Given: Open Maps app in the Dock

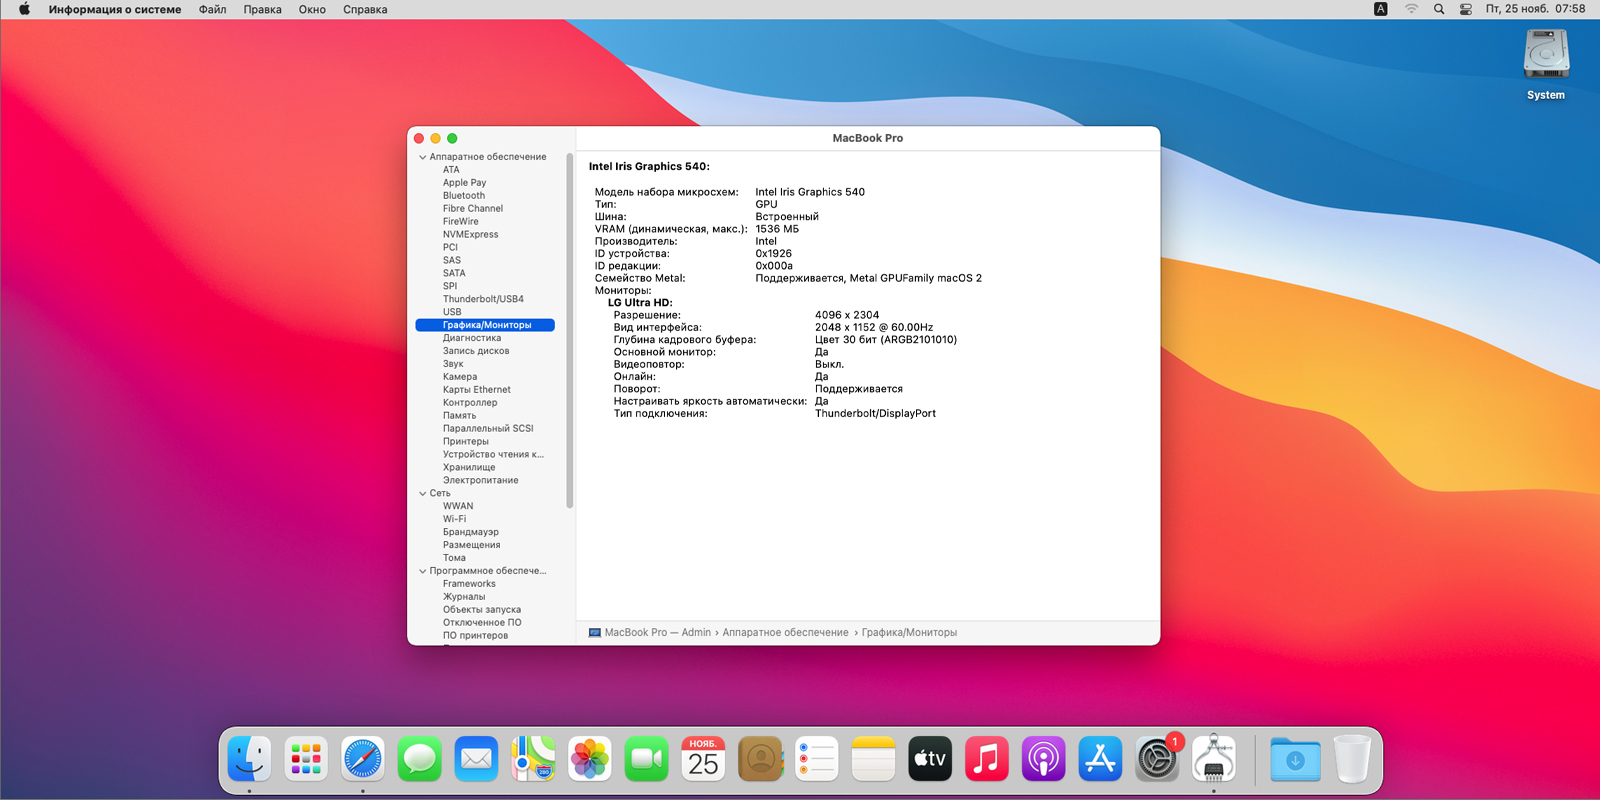Looking at the screenshot, I should [x=533, y=760].
